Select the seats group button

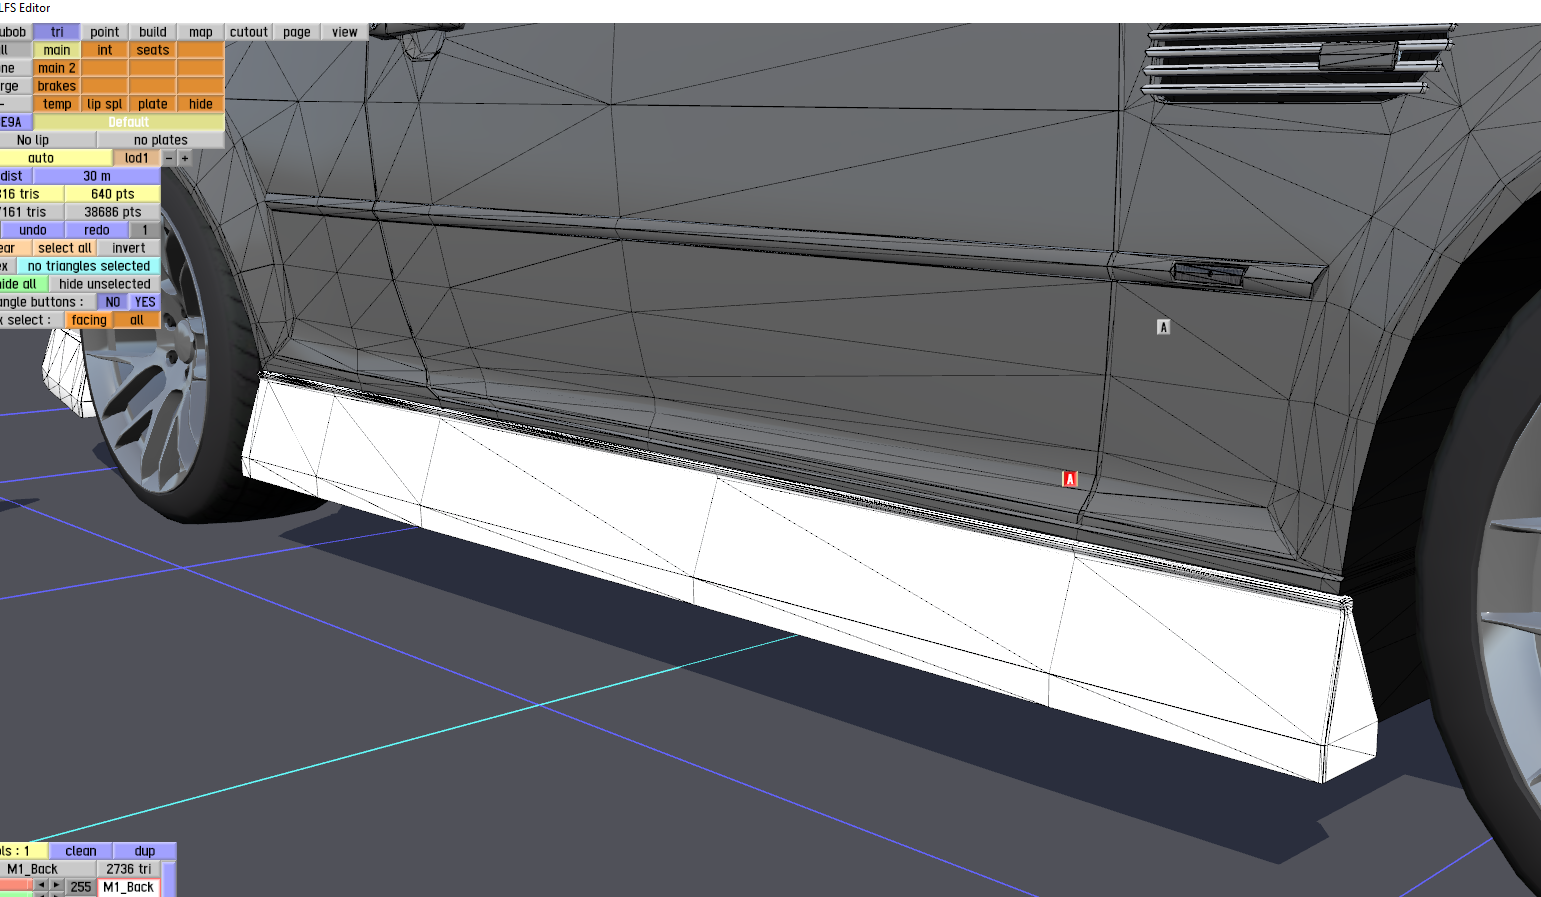click(x=153, y=50)
